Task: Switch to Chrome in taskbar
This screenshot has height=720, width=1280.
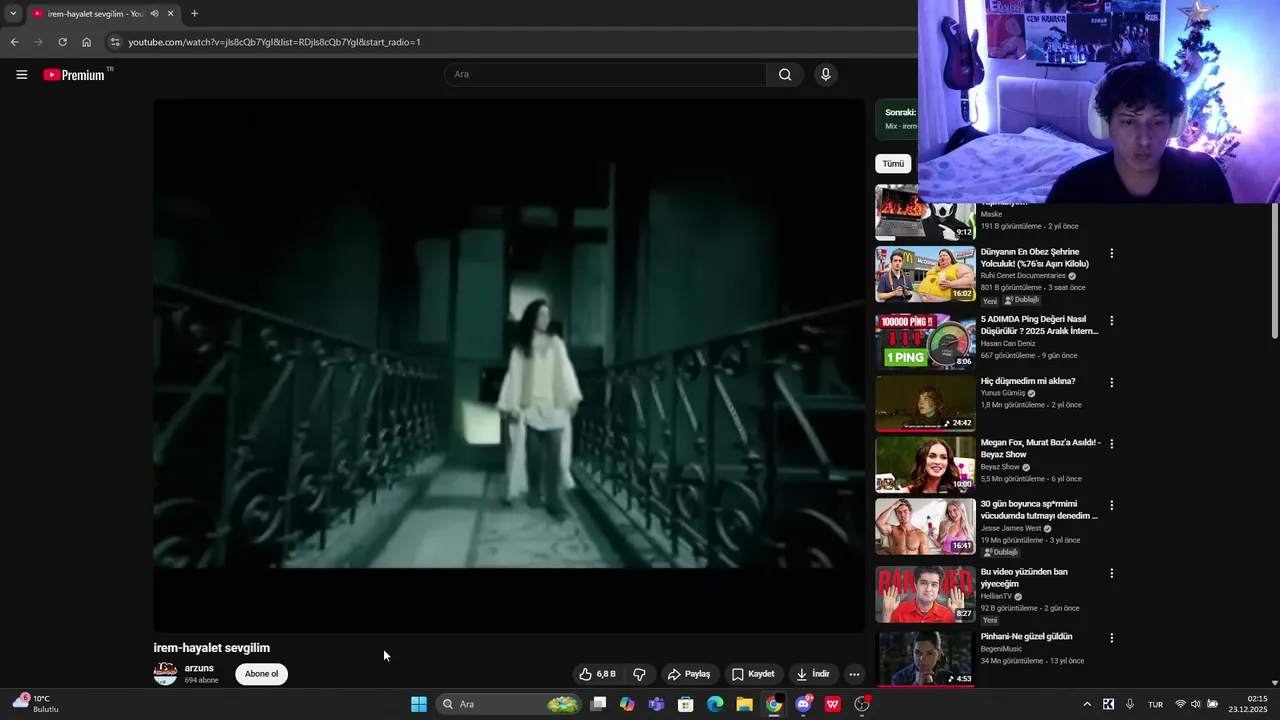Action: [x=774, y=704]
